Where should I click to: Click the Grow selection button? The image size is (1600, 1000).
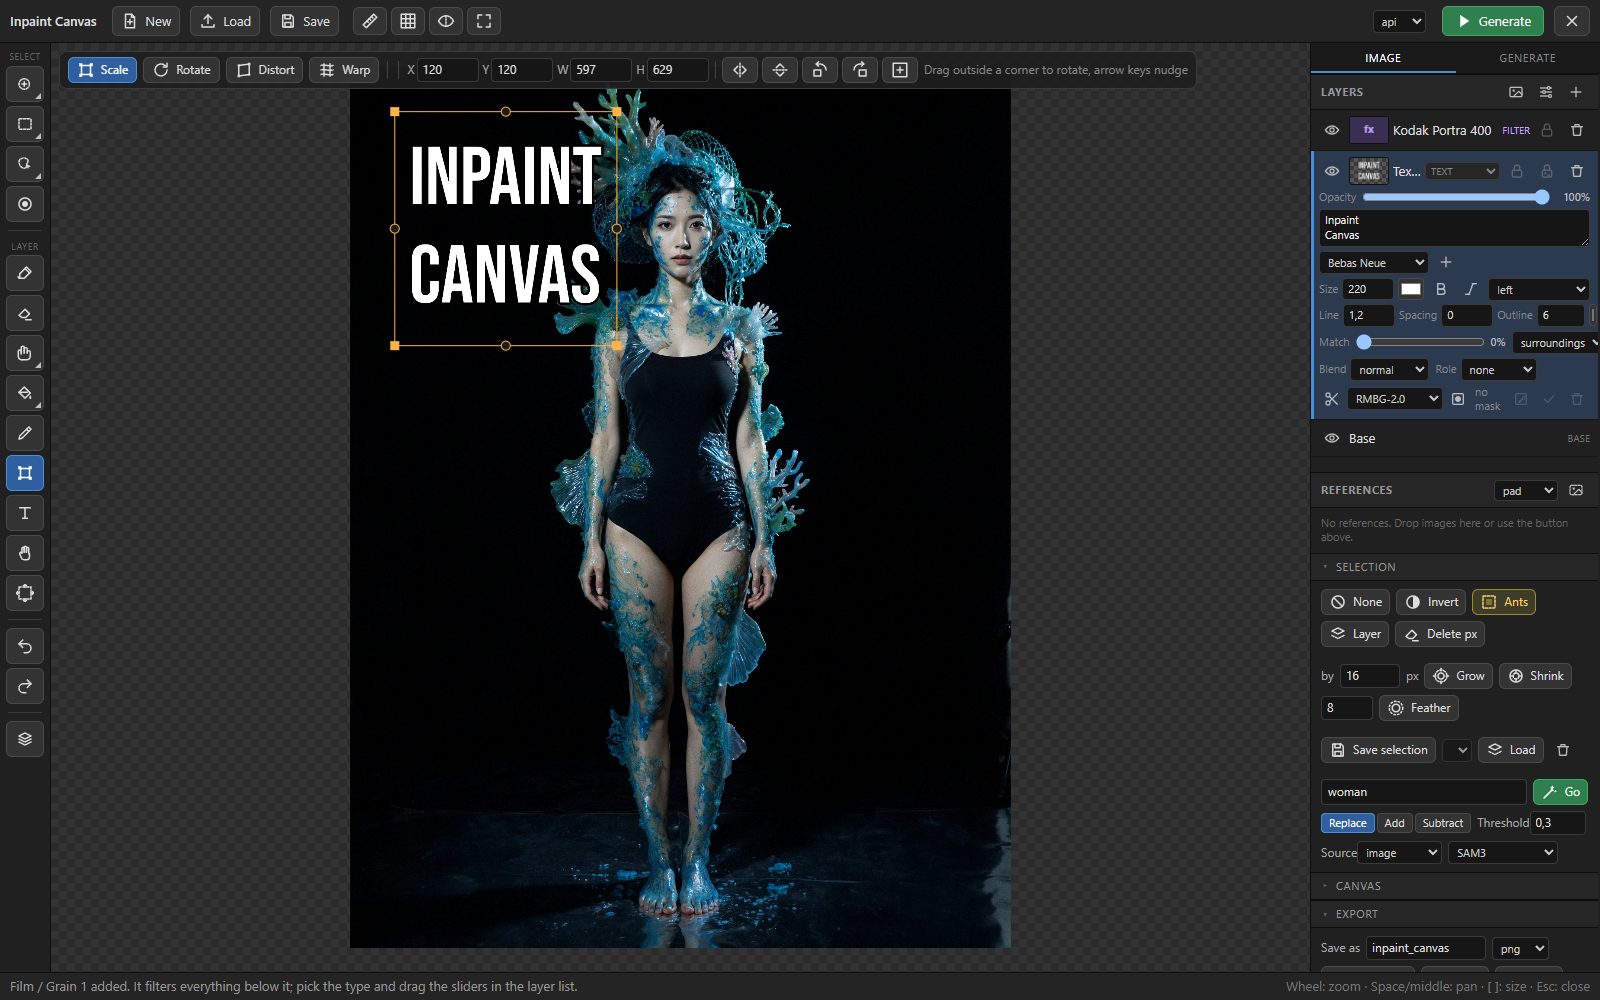1458,676
